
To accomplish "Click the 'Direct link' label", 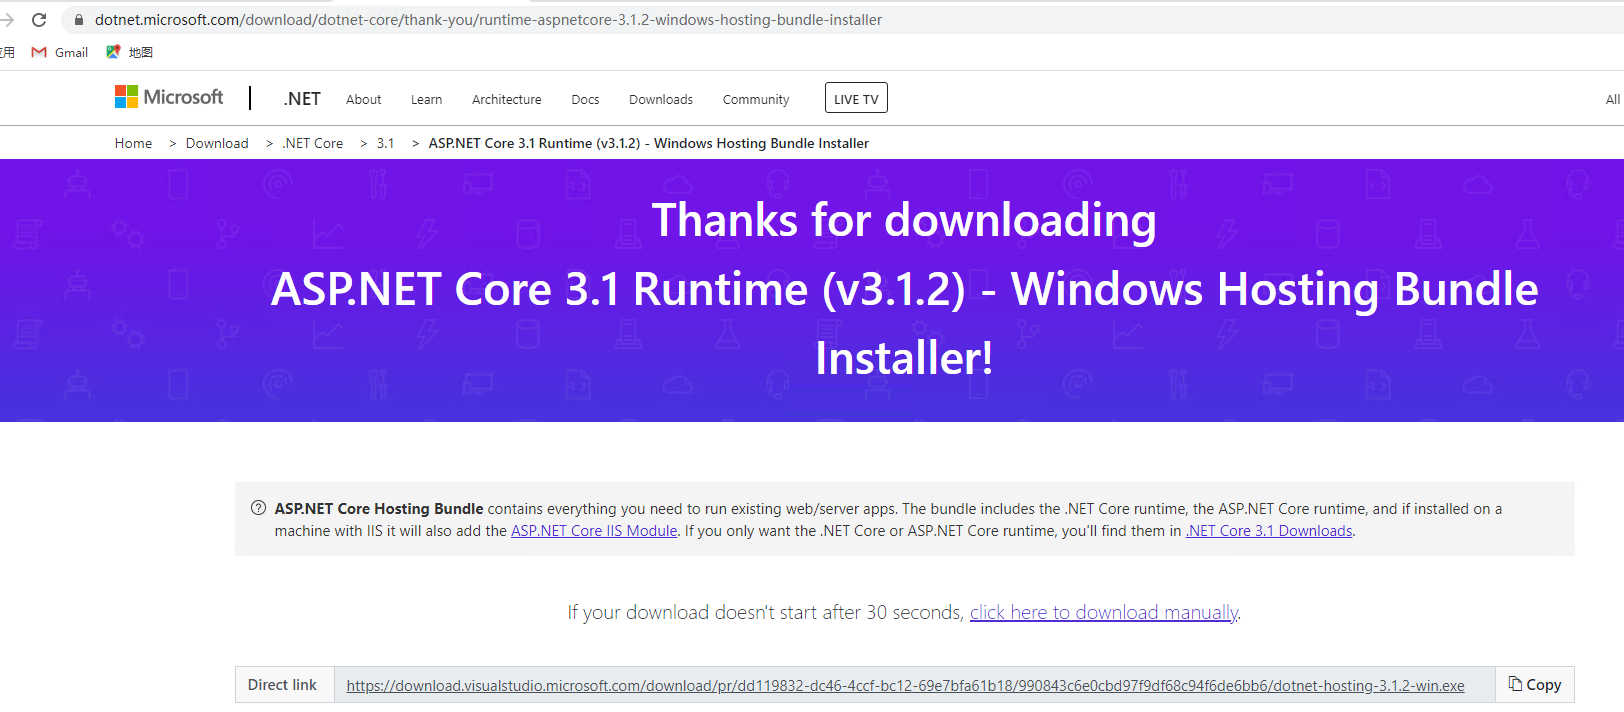I will tap(282, 685).
